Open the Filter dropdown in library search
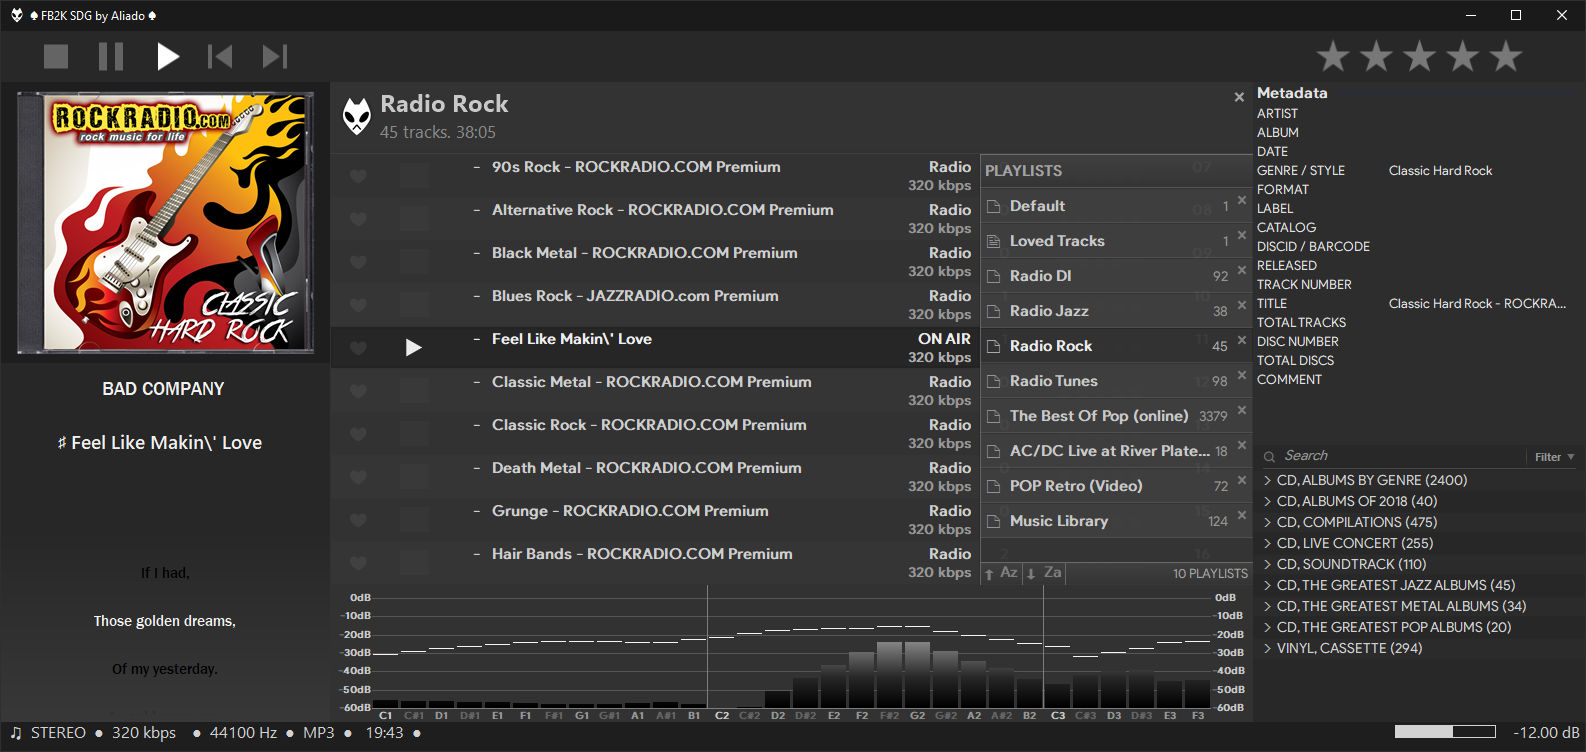This screenshot has height=752, width=1586. pyautogui.click(x=1554, y=457)
